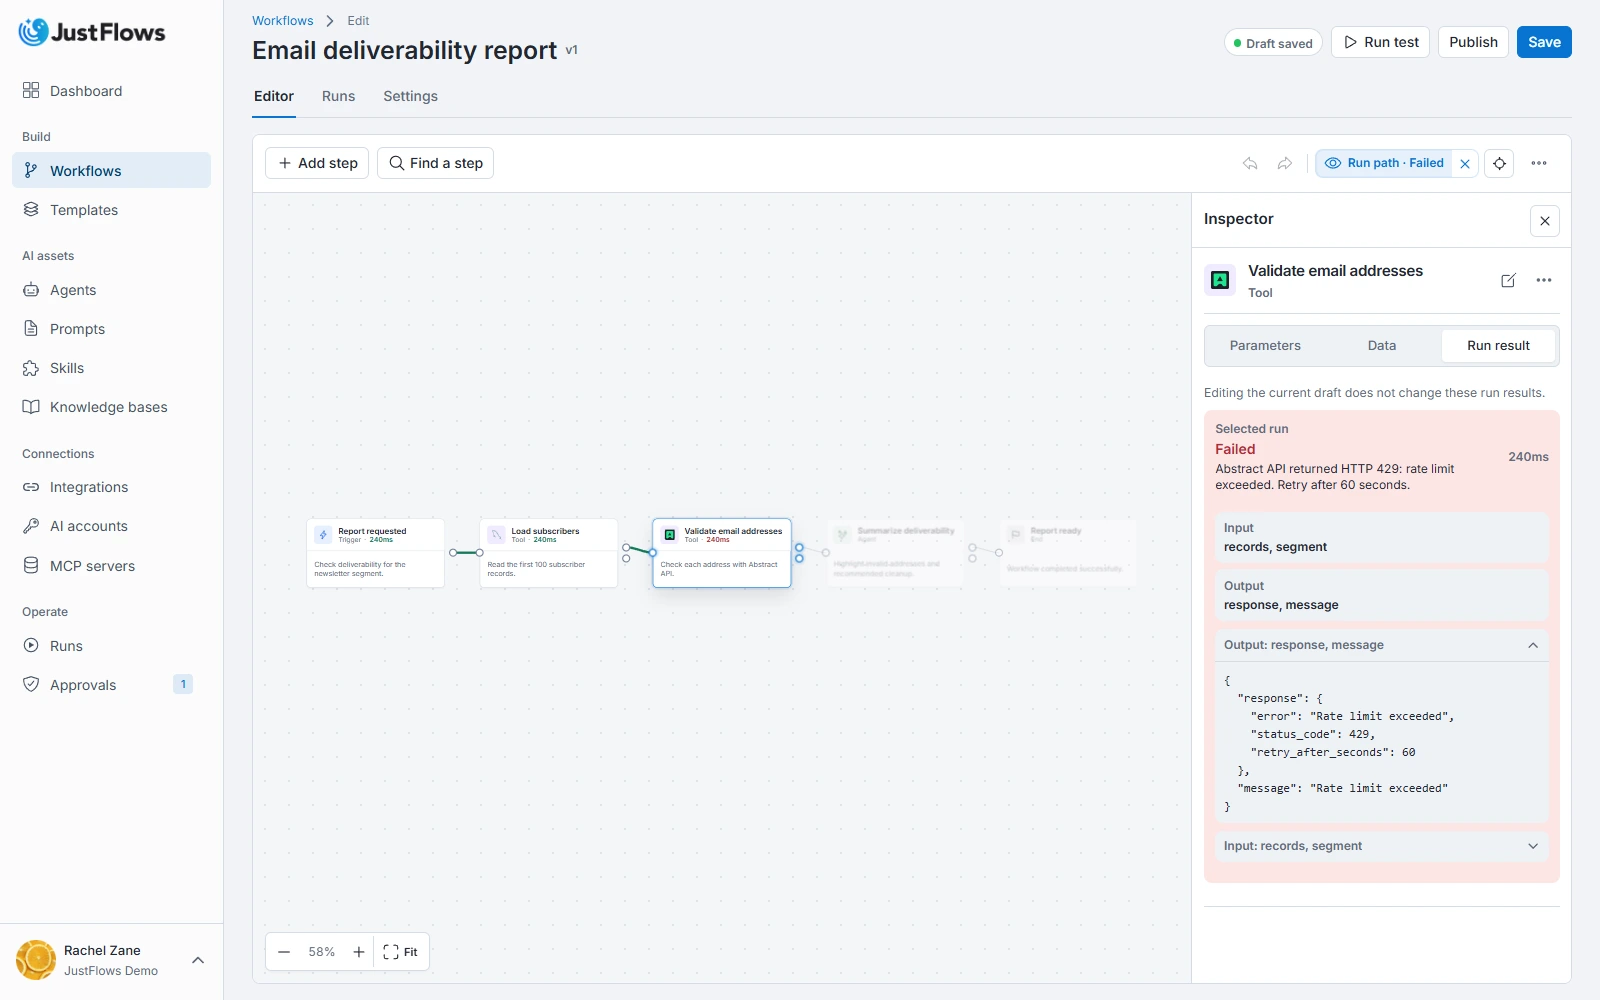The width and height of the screenshot is (1600, 1000).
Task: Close the Inspector panel
Action: [x=1545, y=221]
